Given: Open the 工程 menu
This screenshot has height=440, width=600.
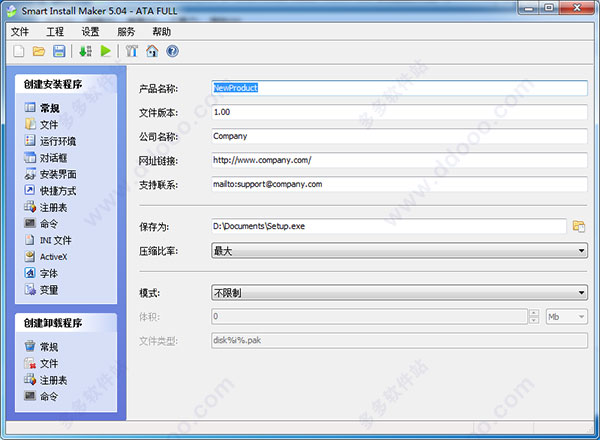Looking at the screenshot, I should point(55,32).
